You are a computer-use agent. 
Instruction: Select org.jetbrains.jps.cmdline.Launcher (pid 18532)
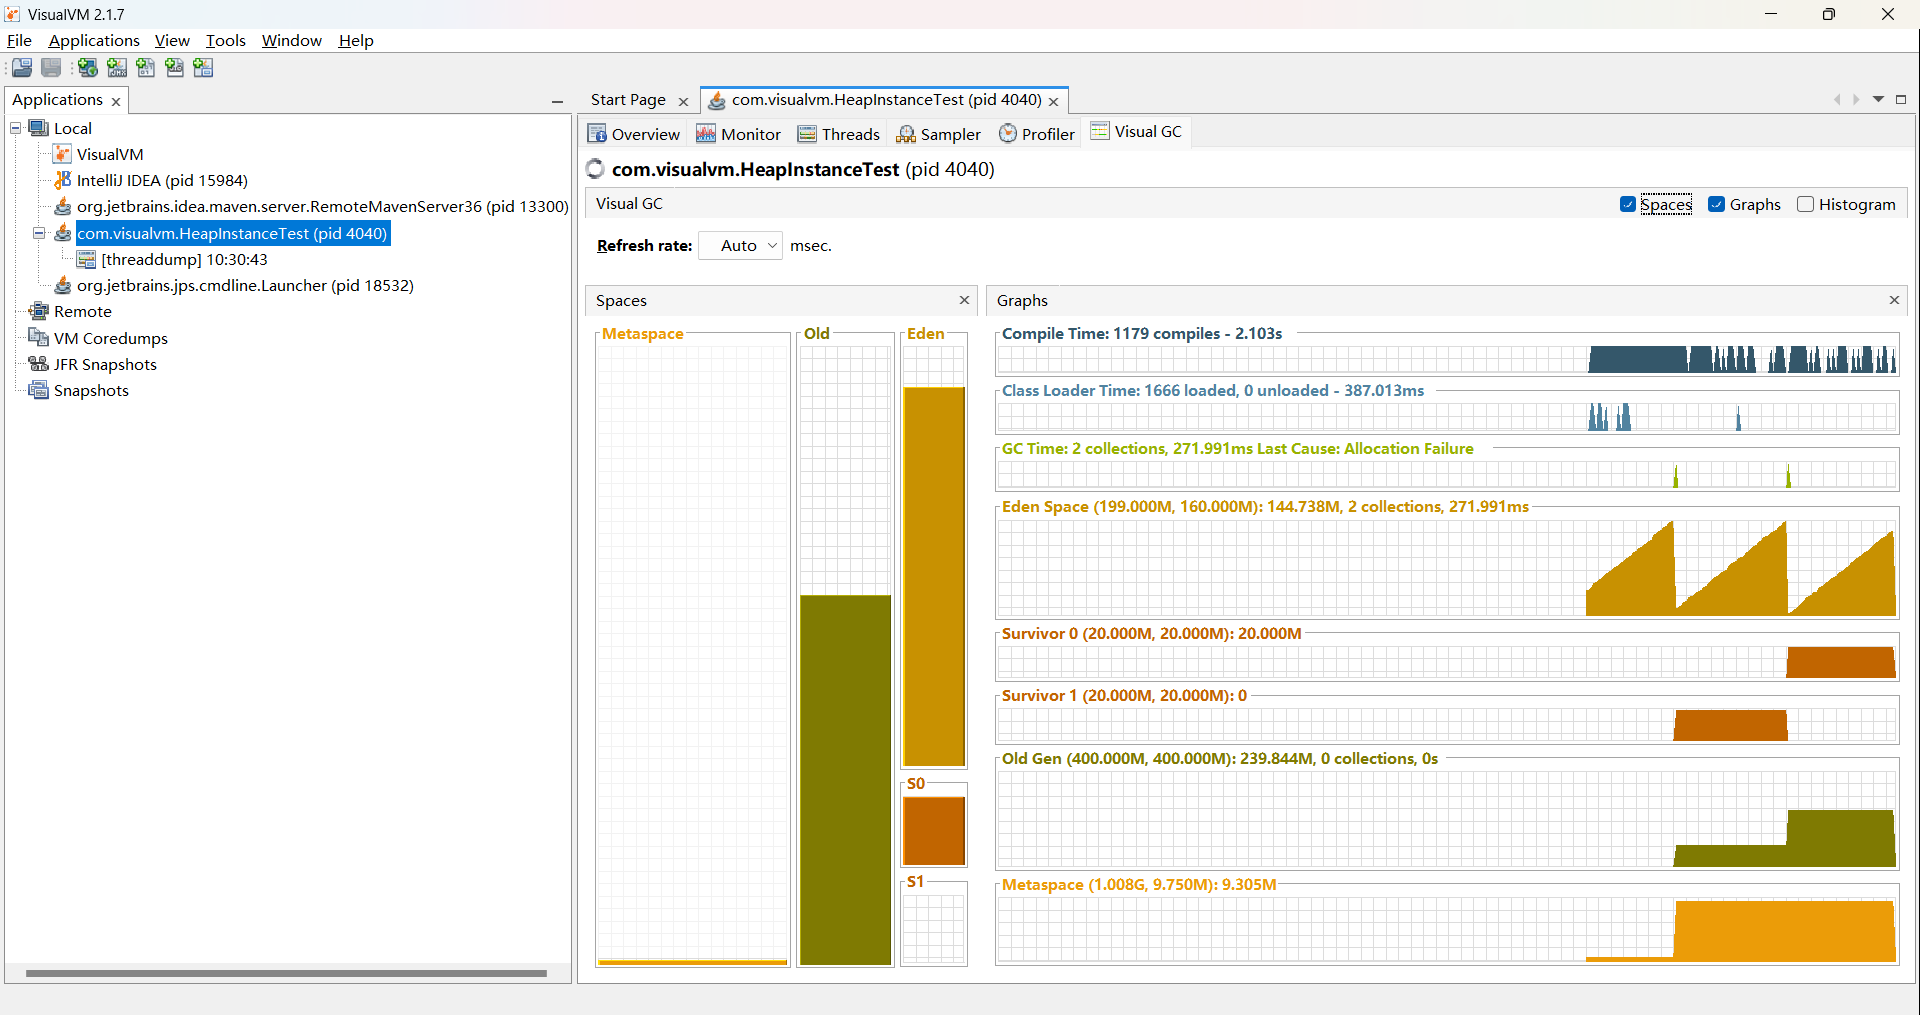(x=245, y=285)
